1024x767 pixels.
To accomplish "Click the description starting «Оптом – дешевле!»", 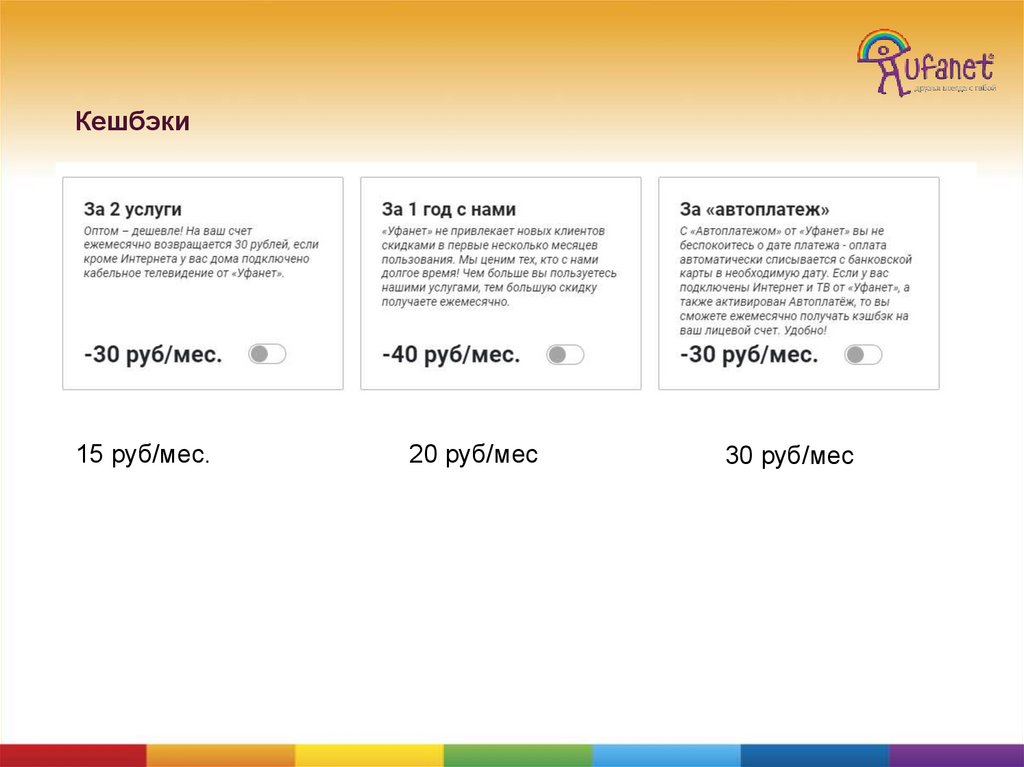I will tap(201, 252).
